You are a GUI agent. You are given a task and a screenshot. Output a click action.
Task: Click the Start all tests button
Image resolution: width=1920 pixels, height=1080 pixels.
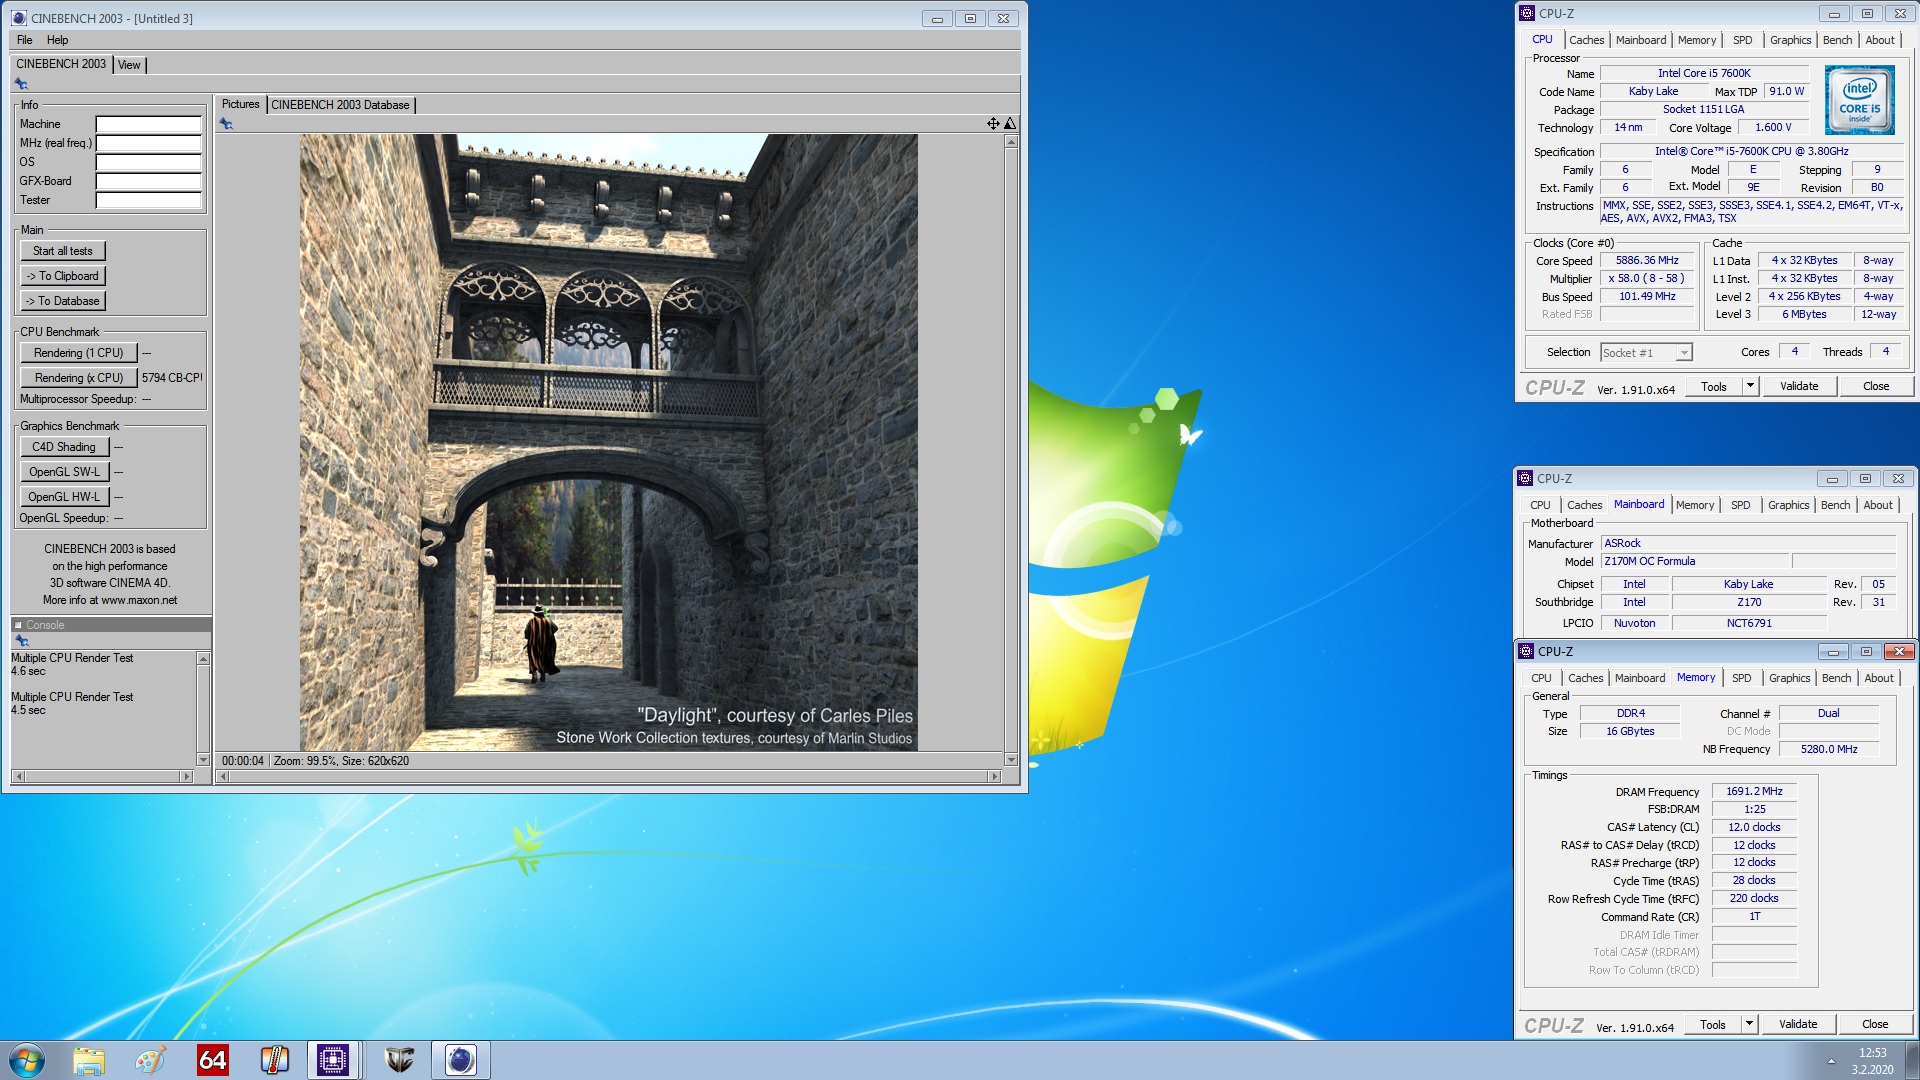(x=63, y=251)
